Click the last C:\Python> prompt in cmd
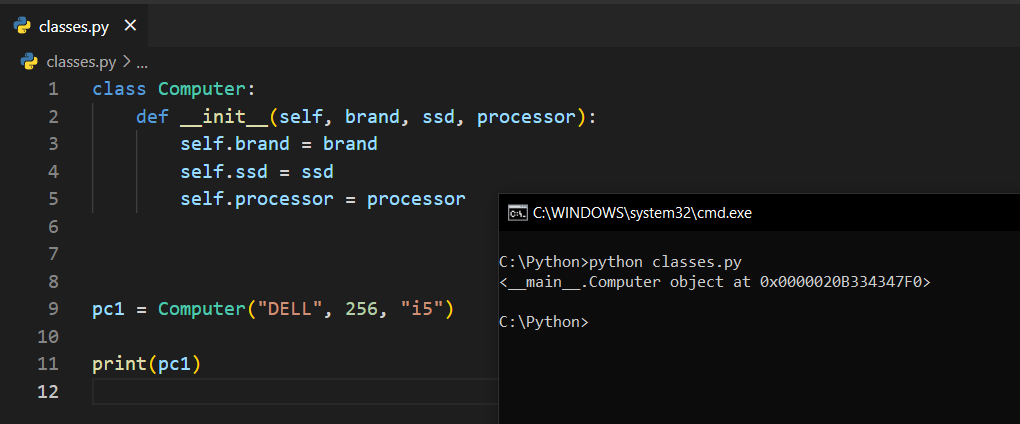 click(x=543, y=322)
